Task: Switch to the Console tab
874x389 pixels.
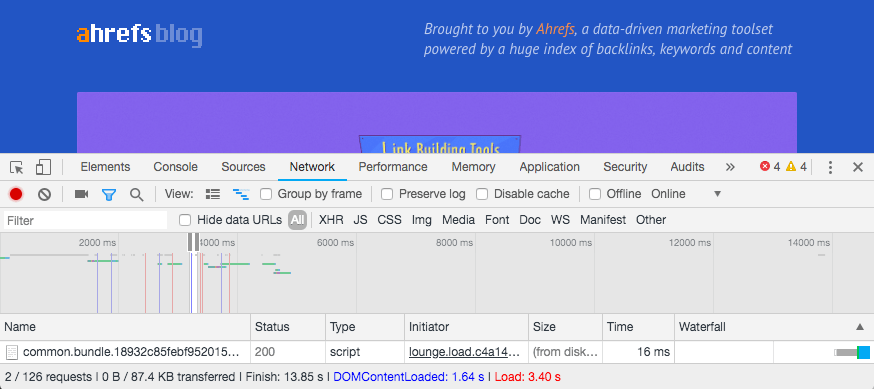Action: [176, 167]
